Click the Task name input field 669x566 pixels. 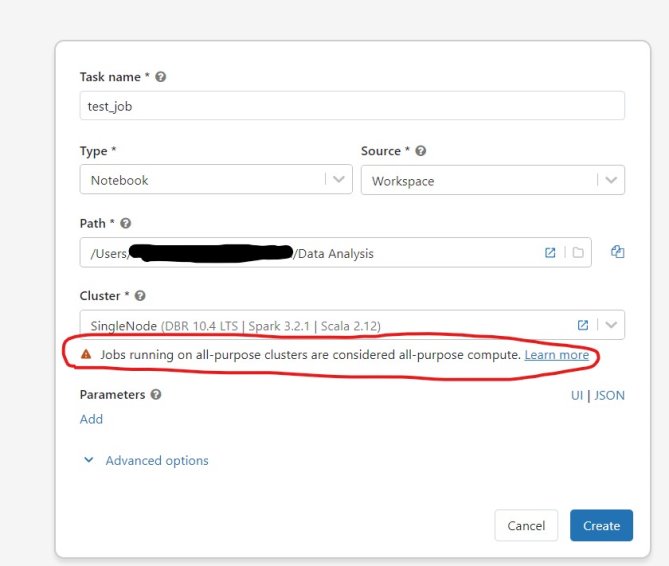(352, 106)
